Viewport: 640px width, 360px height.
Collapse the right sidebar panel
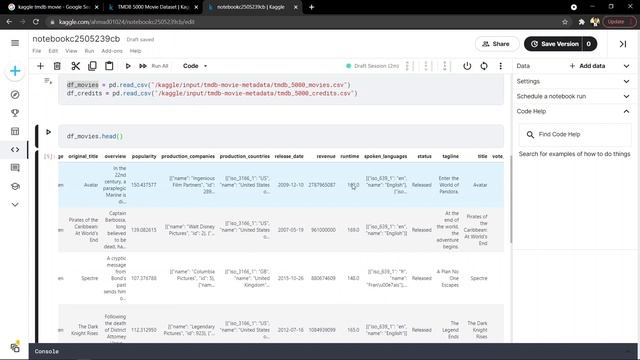622,44
